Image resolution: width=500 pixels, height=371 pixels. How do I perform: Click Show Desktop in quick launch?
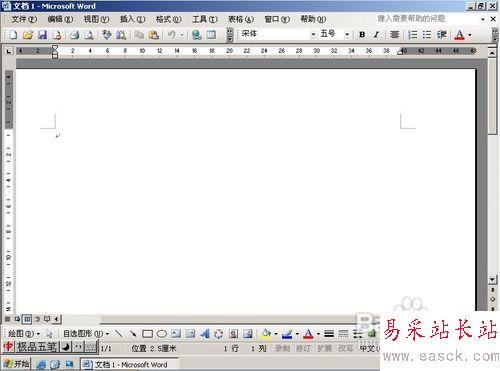[69, 364]
